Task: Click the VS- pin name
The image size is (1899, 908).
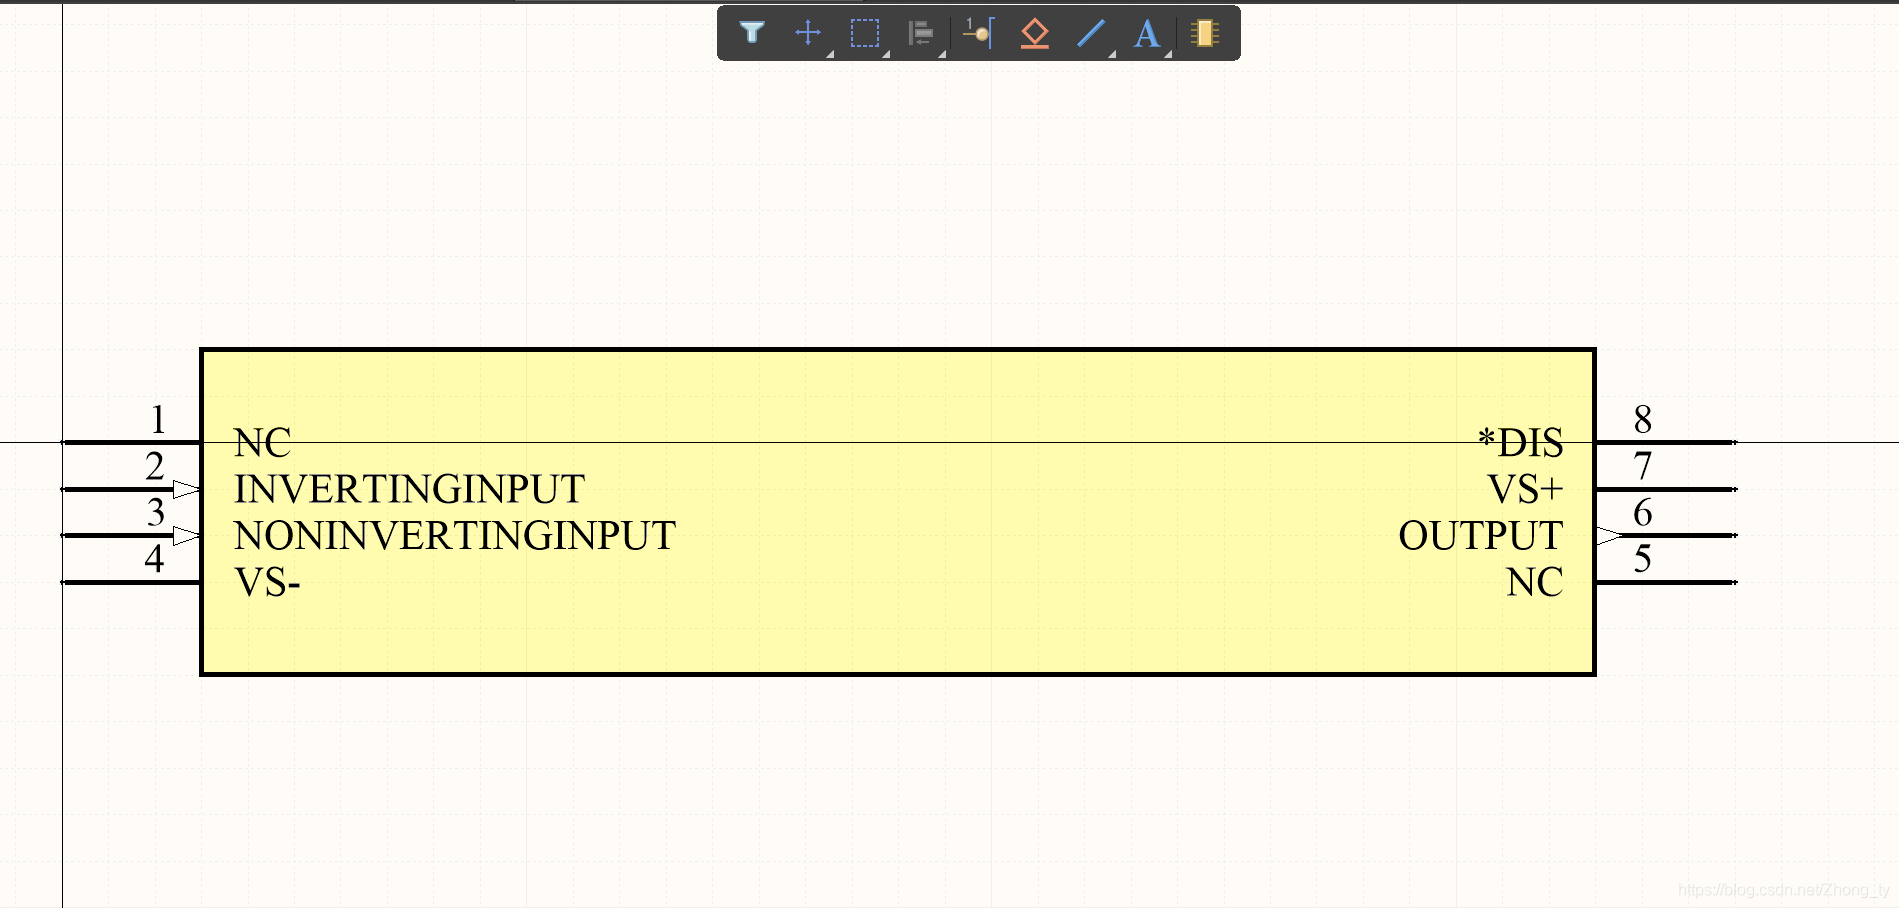Action: click(267, 582)
